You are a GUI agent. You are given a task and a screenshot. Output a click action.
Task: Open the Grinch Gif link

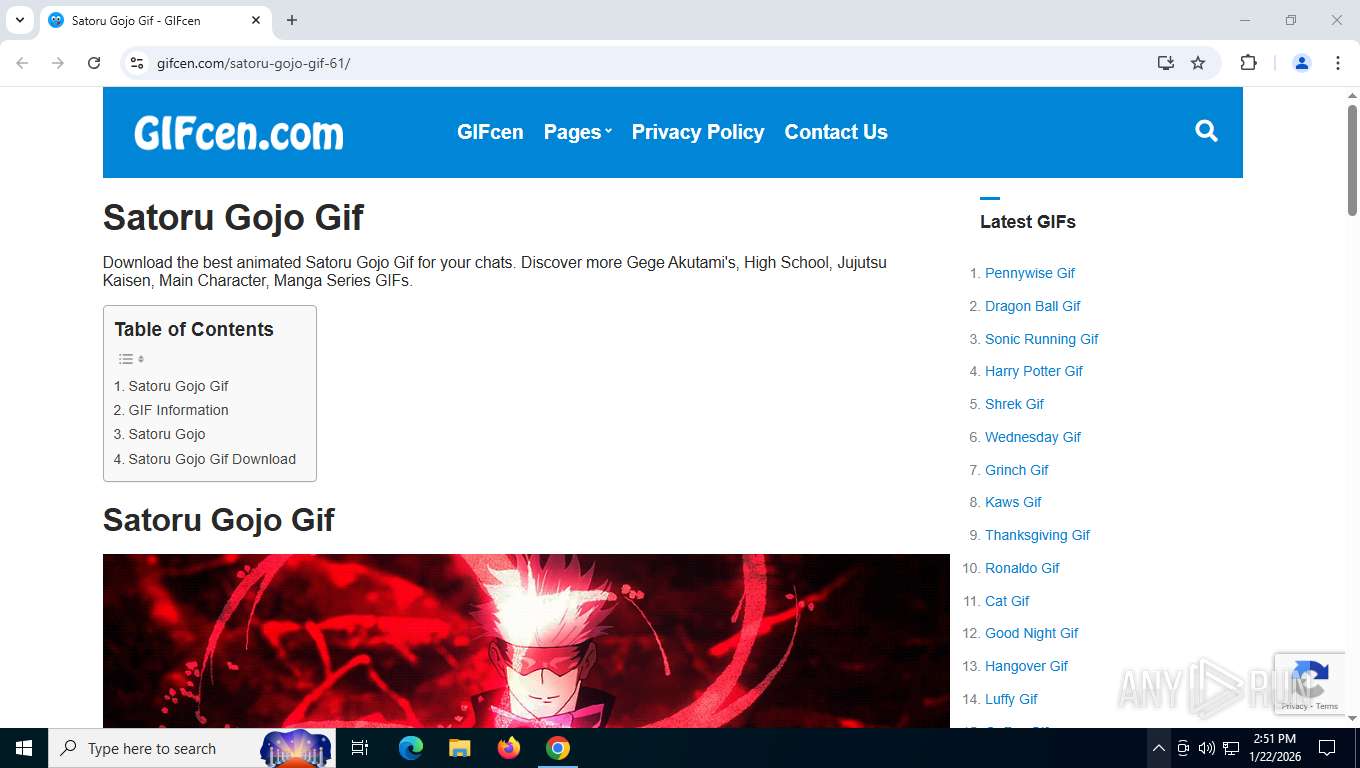[1017, 470]
